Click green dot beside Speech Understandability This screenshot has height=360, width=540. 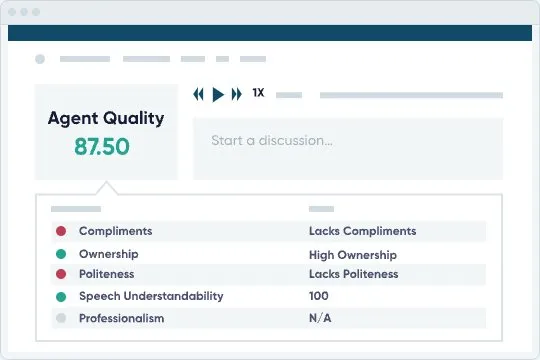[x=61, y=297]
